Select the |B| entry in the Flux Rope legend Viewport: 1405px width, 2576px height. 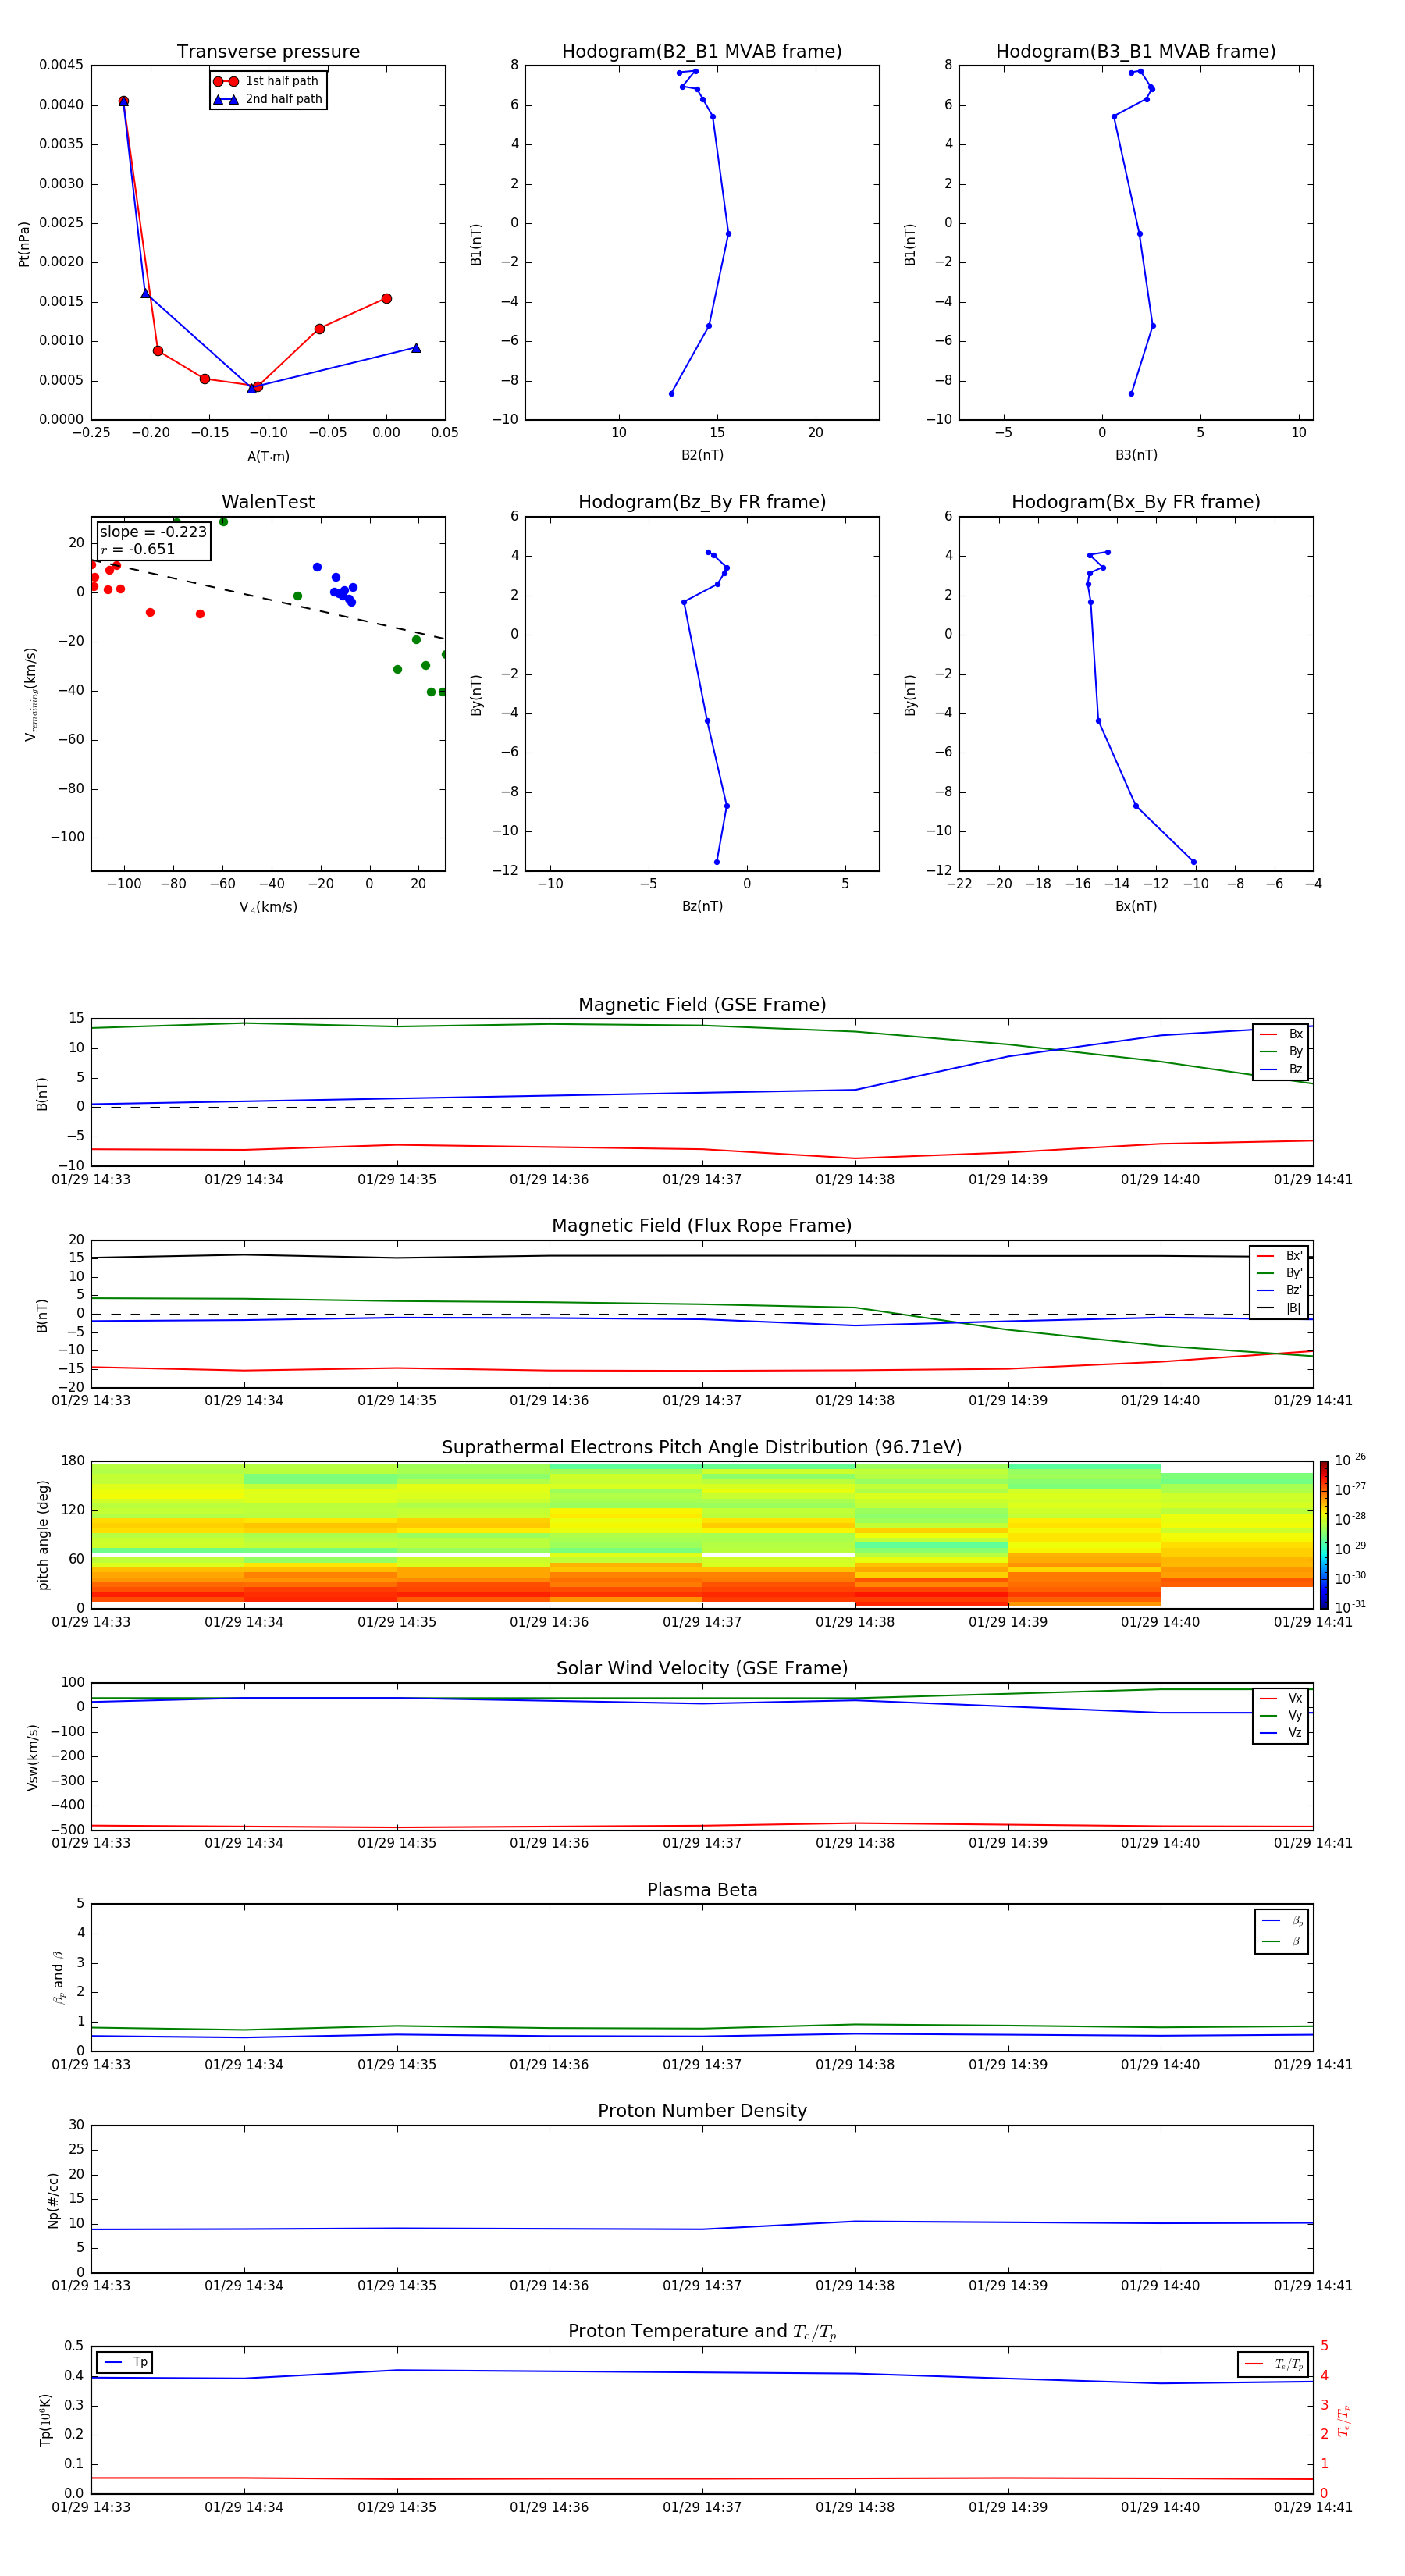tap(1279, 1308)
